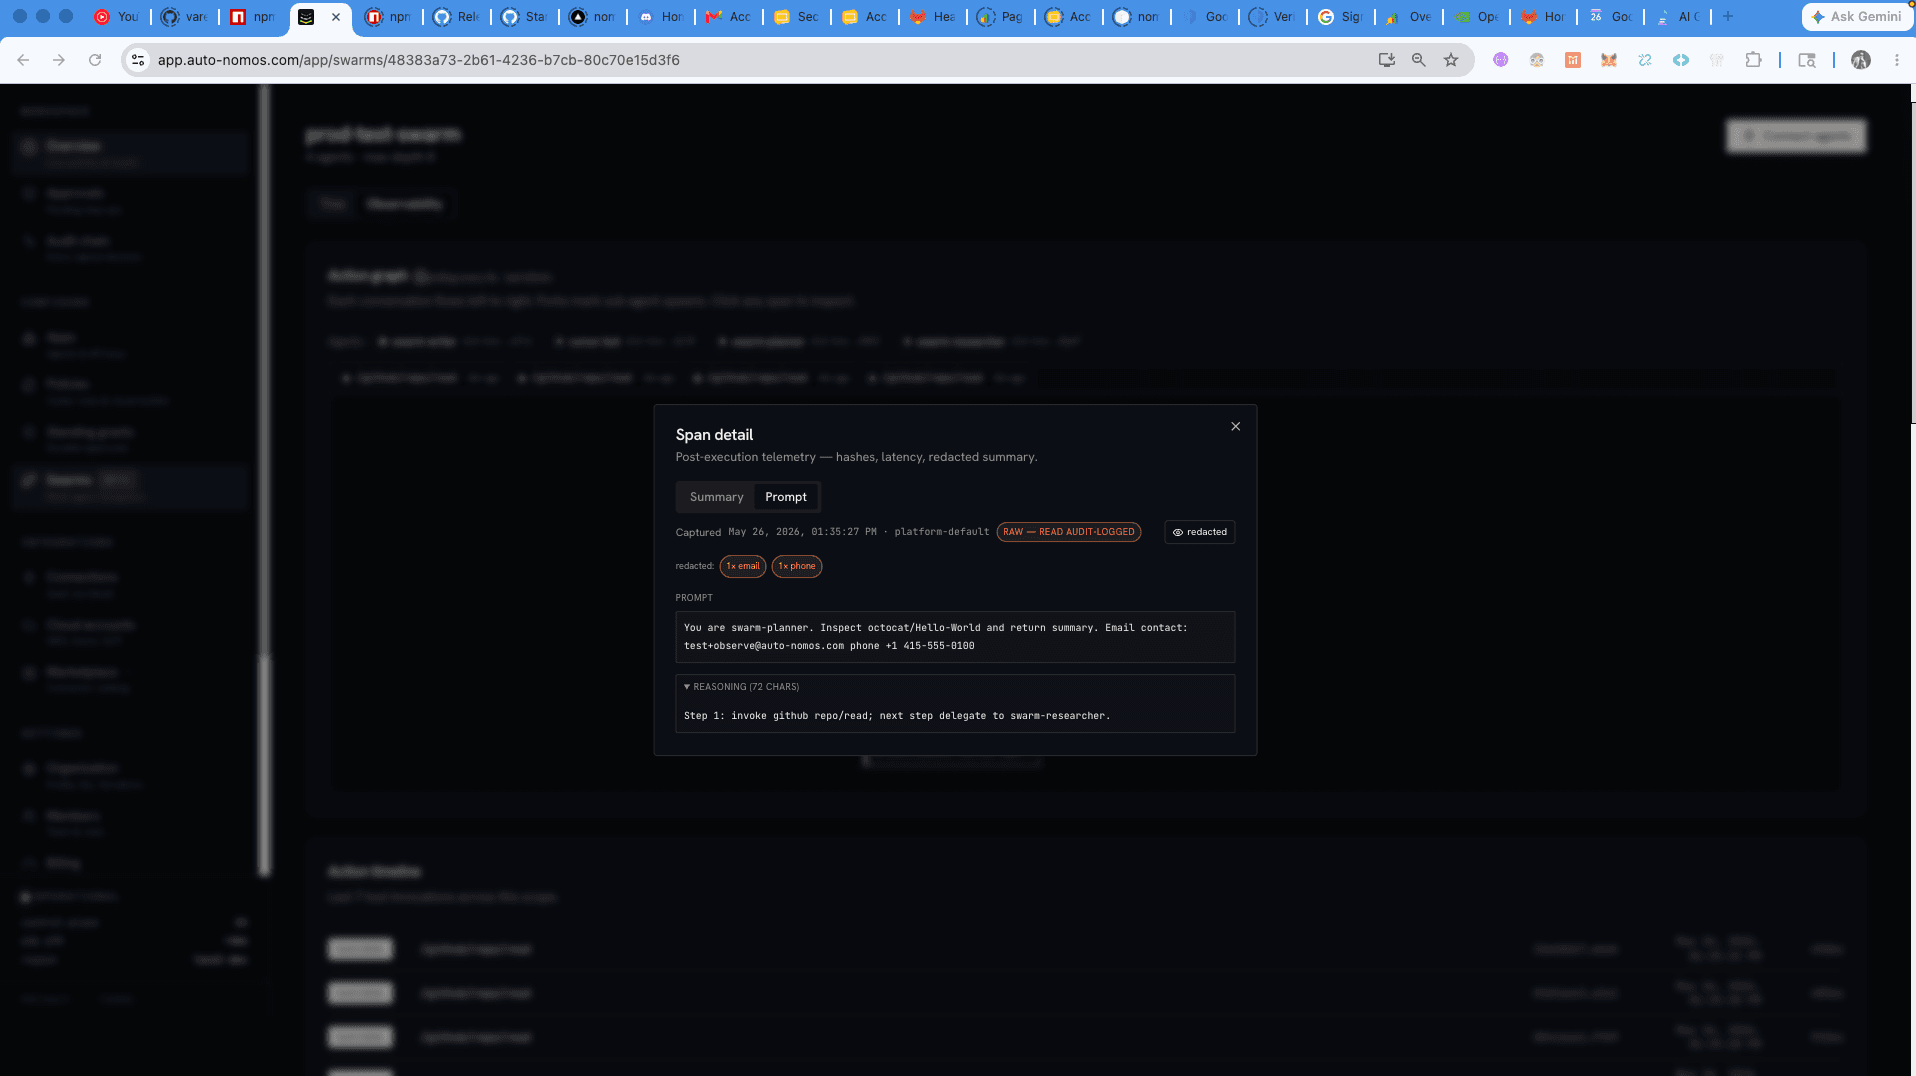The height and width of the screenshot is (1076, 1916).
Task: Switch to the 'AI C' tab
Action: (x=1678, y=17)
